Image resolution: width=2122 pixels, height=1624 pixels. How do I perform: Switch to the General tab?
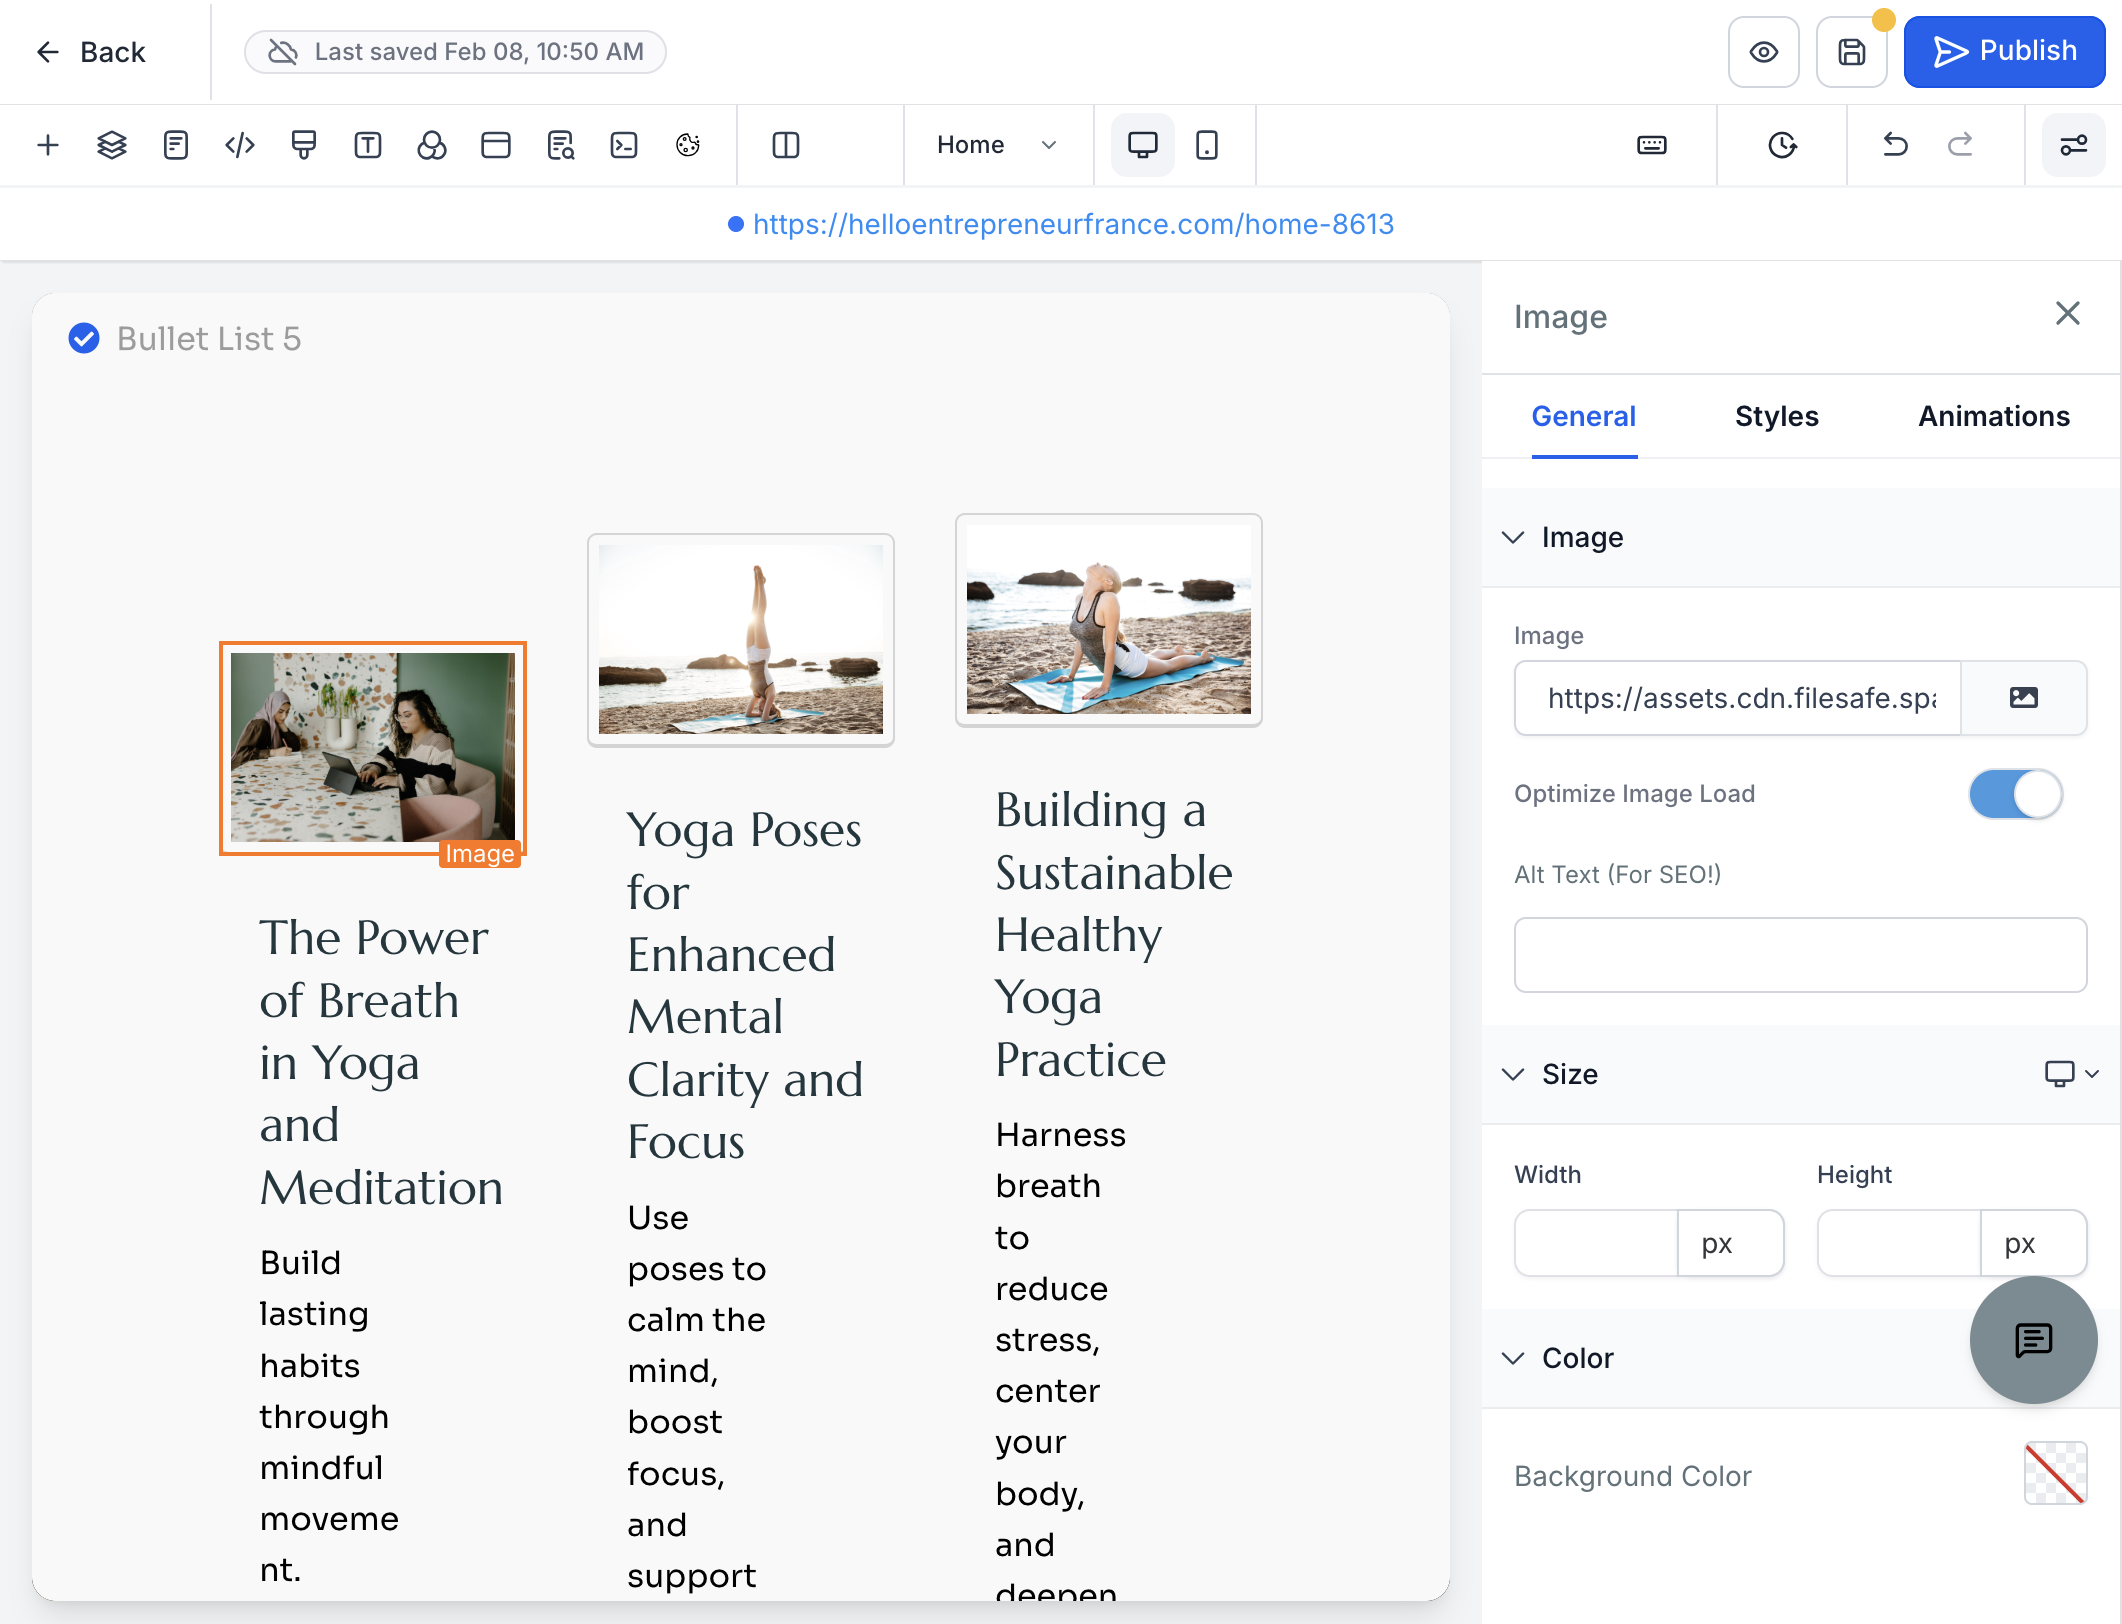(1584, 416)
